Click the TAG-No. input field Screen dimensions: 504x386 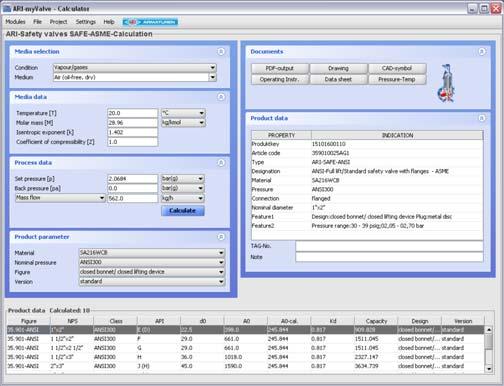tap(389, 246)
